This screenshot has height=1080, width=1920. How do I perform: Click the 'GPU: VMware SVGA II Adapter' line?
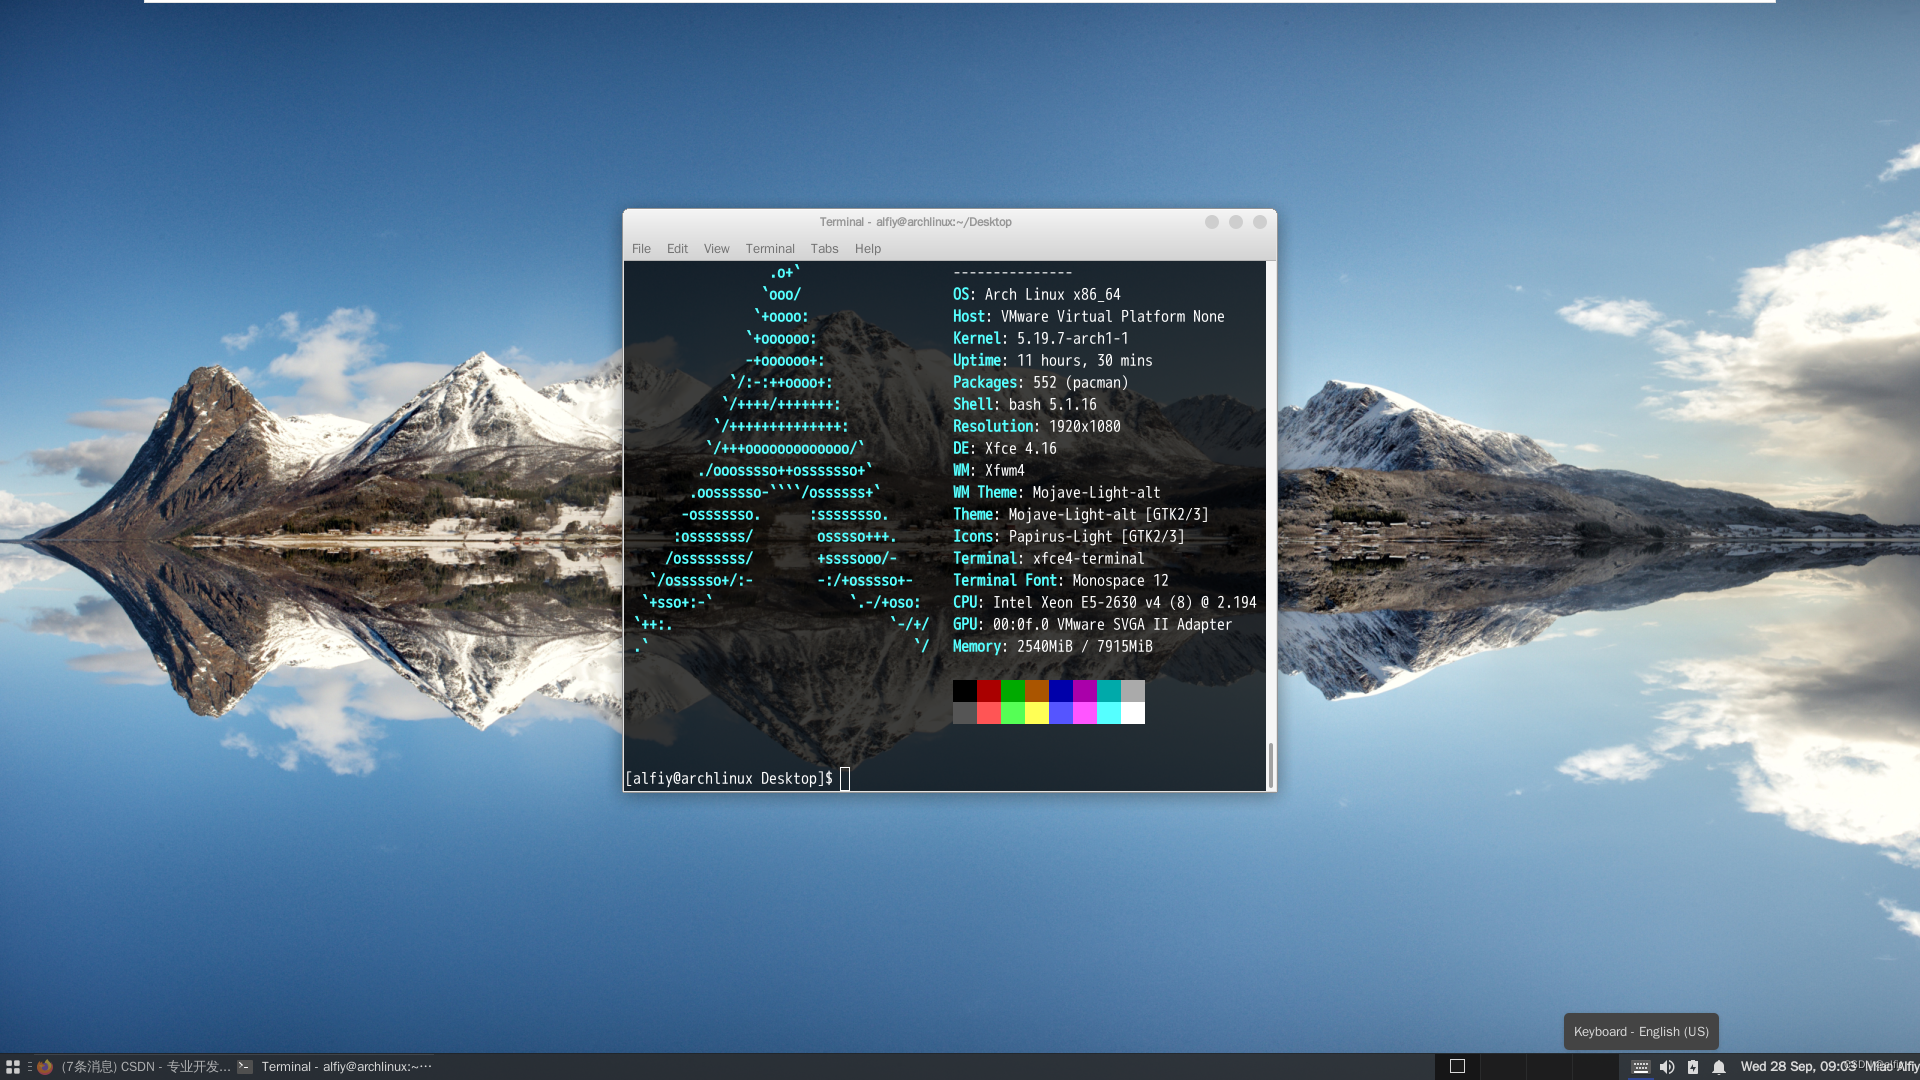tap(1093, 624)
